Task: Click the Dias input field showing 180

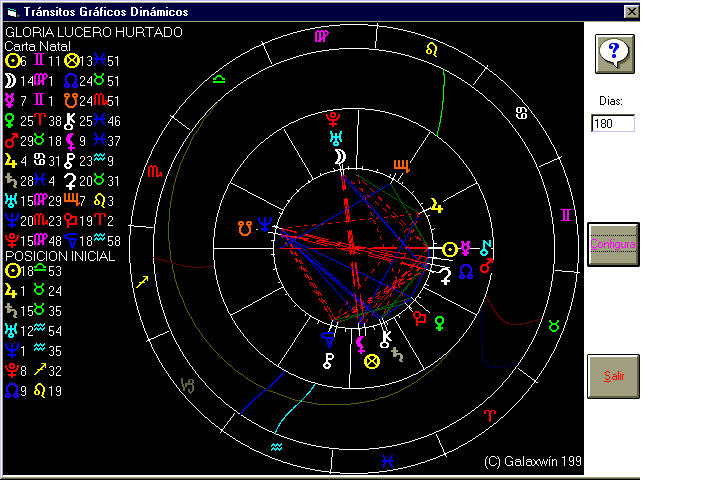Action: pos(613,124)
